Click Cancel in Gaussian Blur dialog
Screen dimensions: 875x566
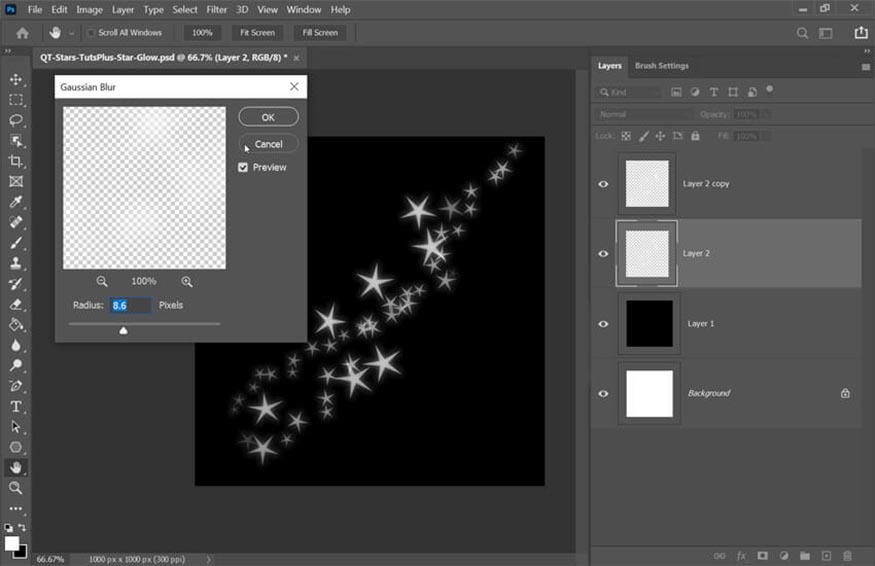click(x=268, y=144)
